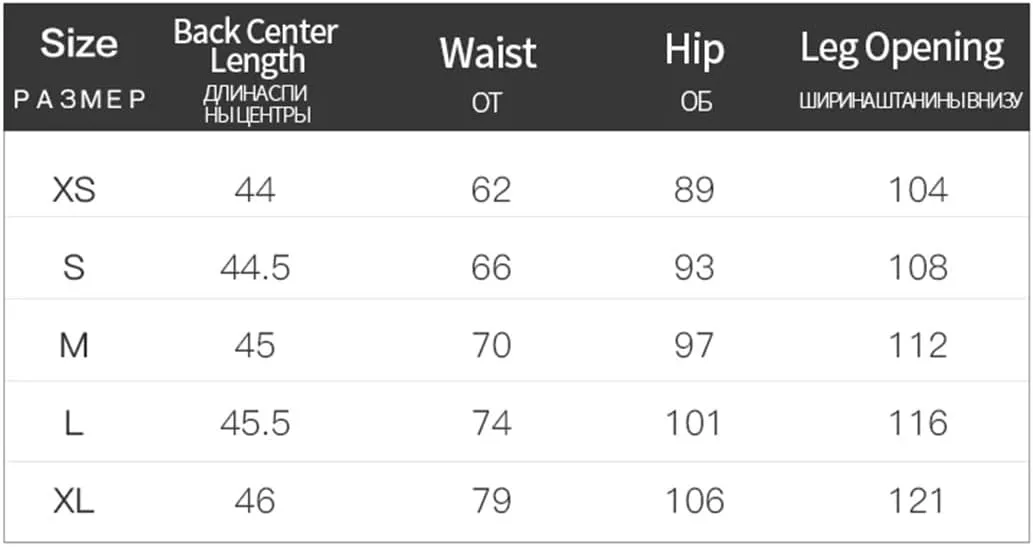
Task: Click the Size column header
Action: pos(79,44)
